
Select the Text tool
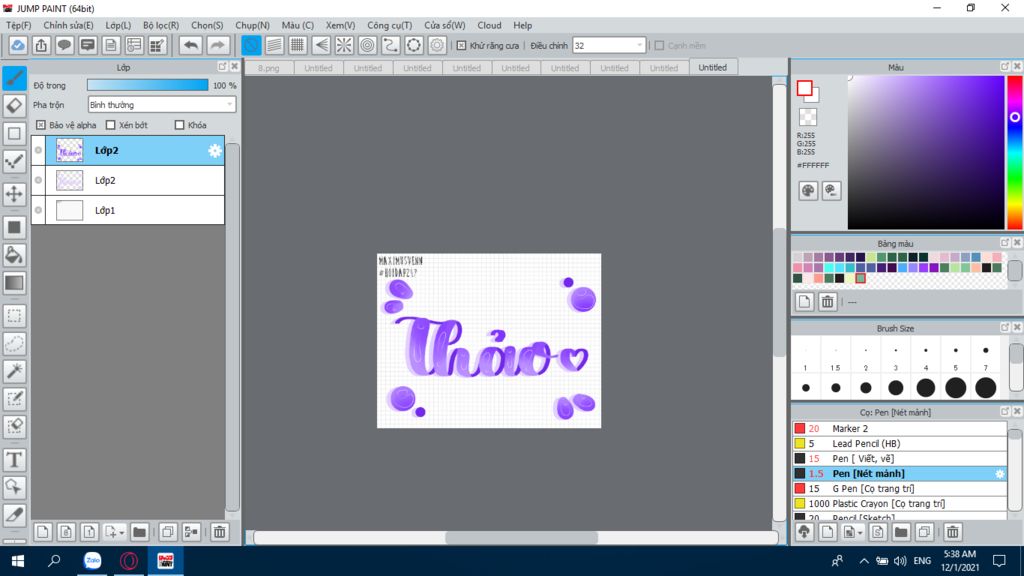14,460
